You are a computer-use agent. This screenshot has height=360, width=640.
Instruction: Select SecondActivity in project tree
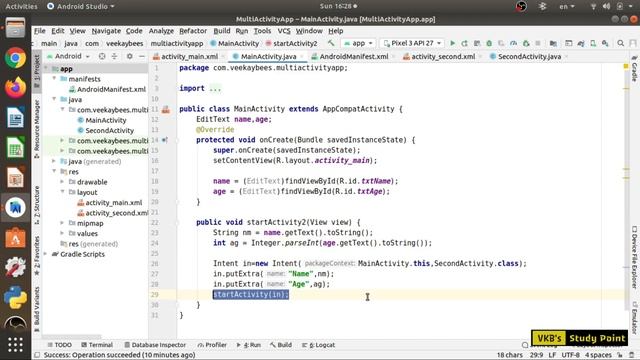[109, 130]
